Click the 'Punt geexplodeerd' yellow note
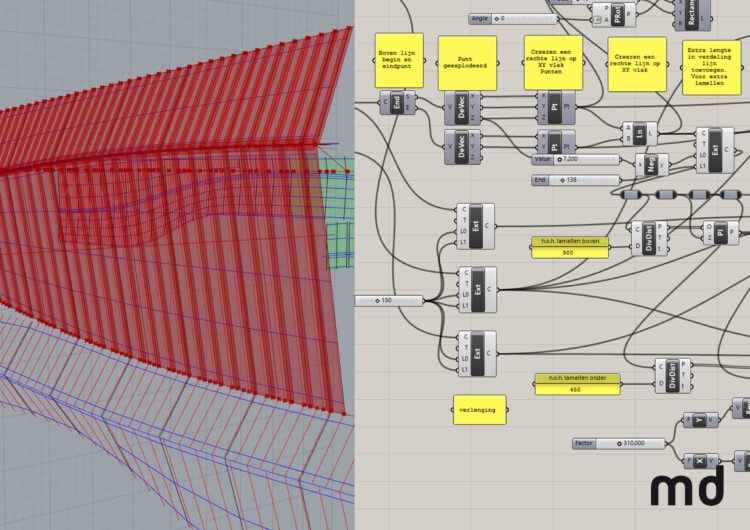This screenshot has width=750, height=530. coord(467,63)
